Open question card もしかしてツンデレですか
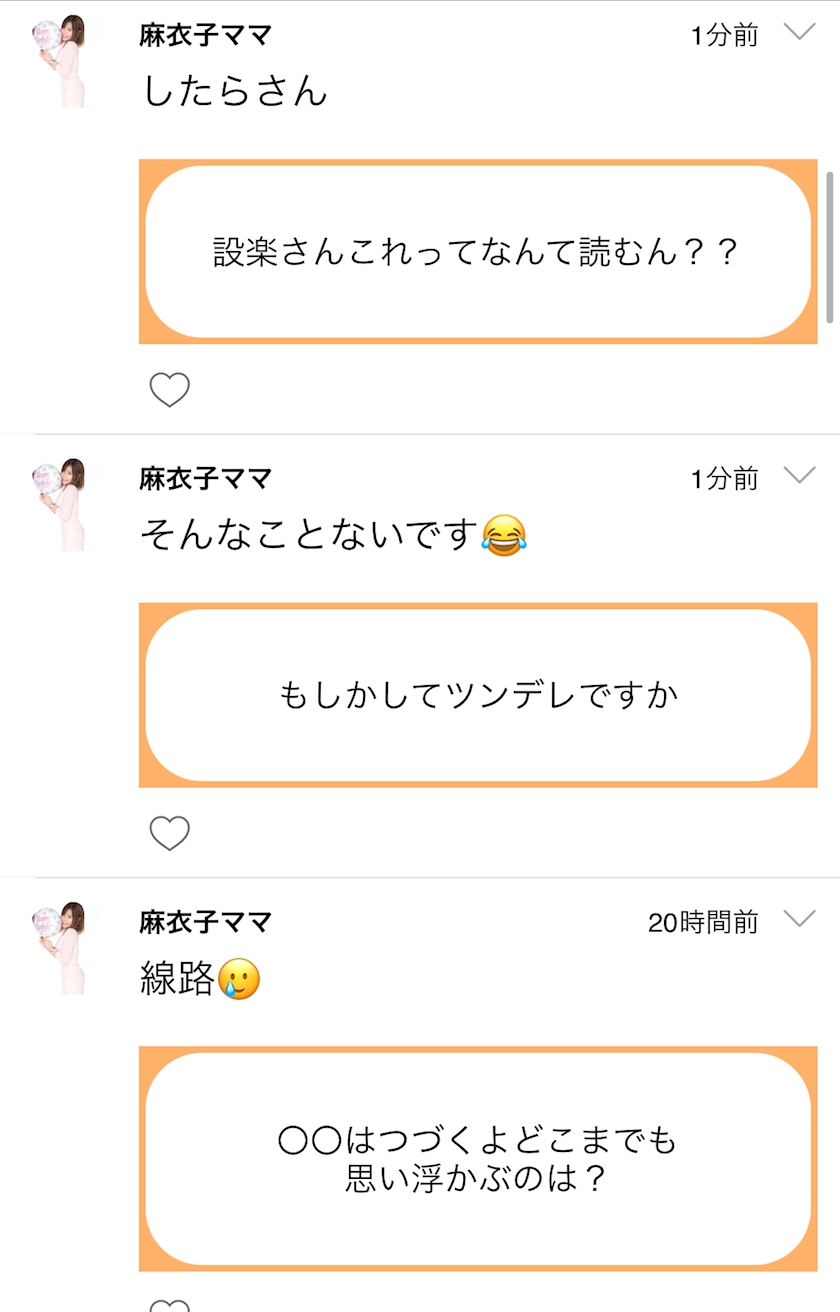This screenshot has height=1312, width=840. (477, 695)
